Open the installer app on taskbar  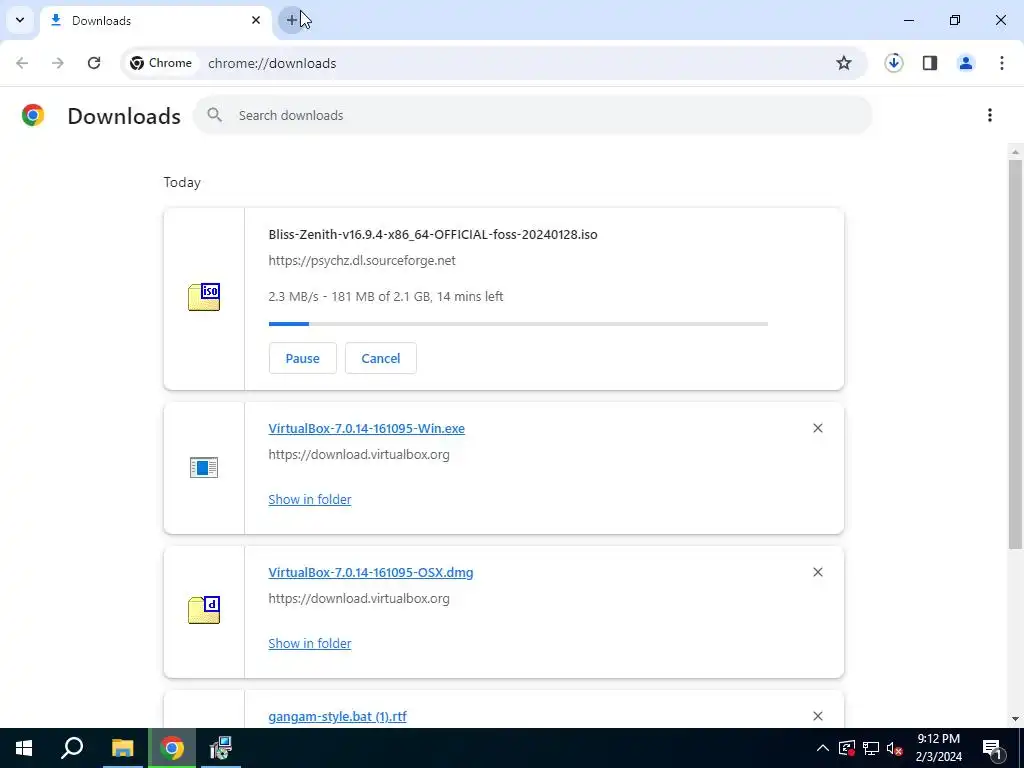221,748
